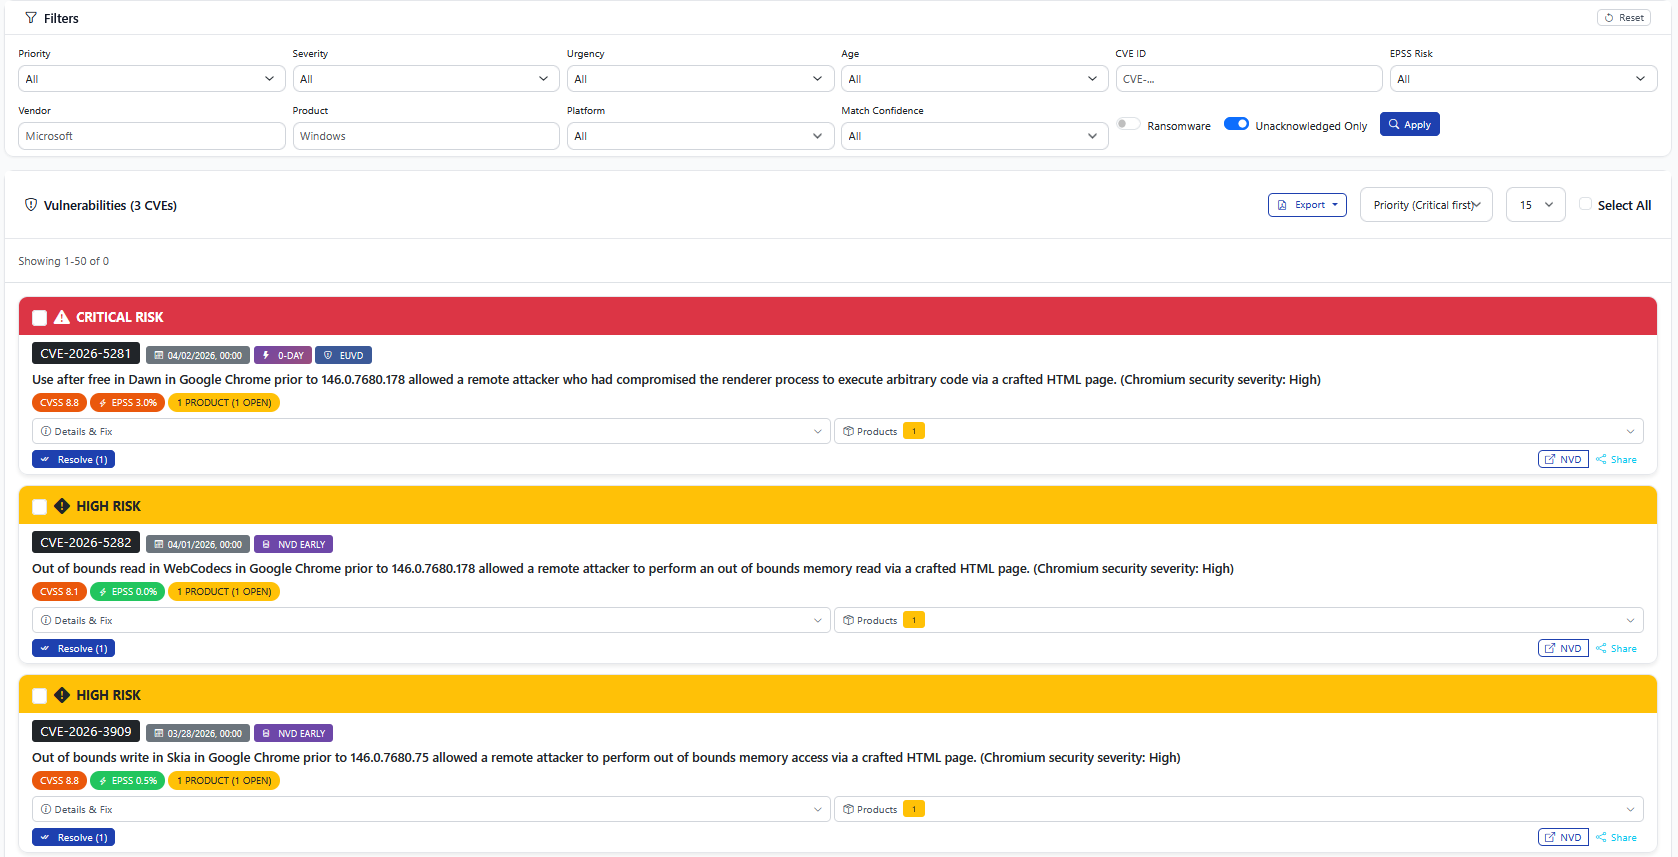This screenshot has height=857, width=1678.
Task: Expand Details & Fix for CVE-2026-3909
Action: (431, 809)
